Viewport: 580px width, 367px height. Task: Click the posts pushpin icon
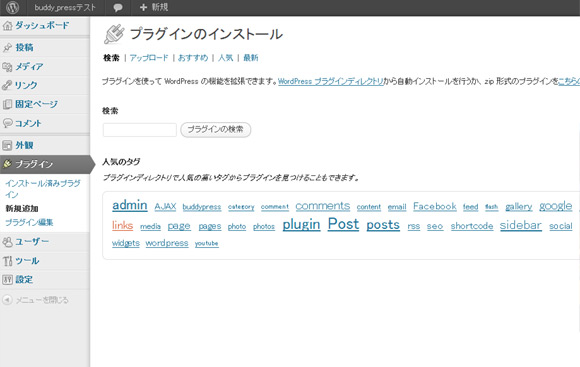pos(7,48)
